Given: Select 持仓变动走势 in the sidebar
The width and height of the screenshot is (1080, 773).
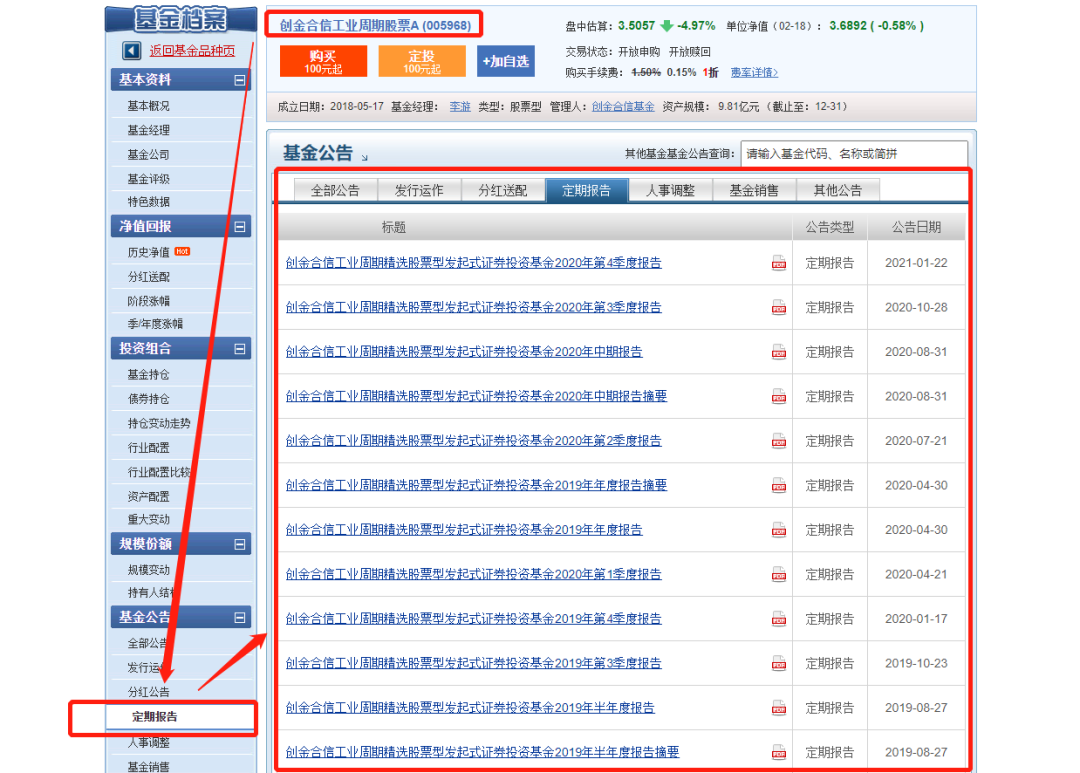Looking at the screenshot, I should tap(158, 424).
